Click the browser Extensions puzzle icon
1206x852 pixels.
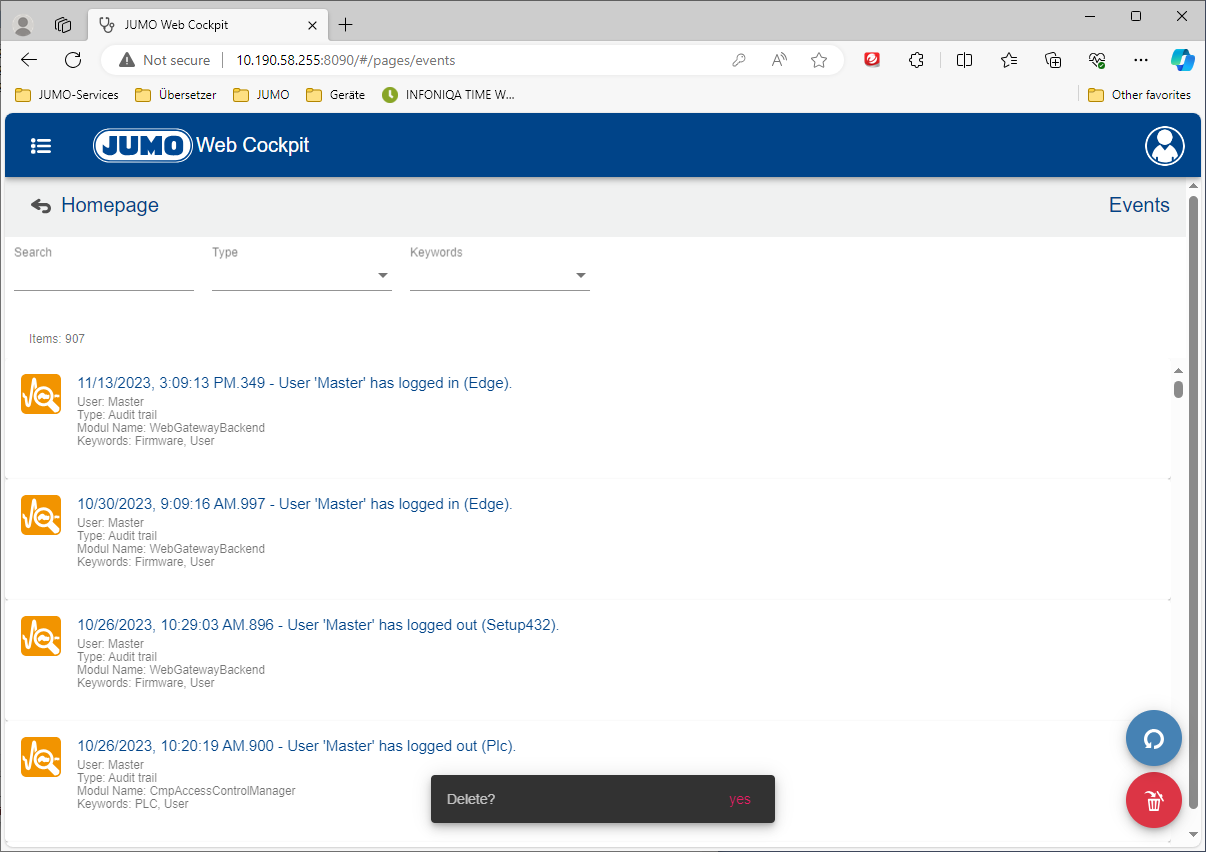[x=916, y=60]
